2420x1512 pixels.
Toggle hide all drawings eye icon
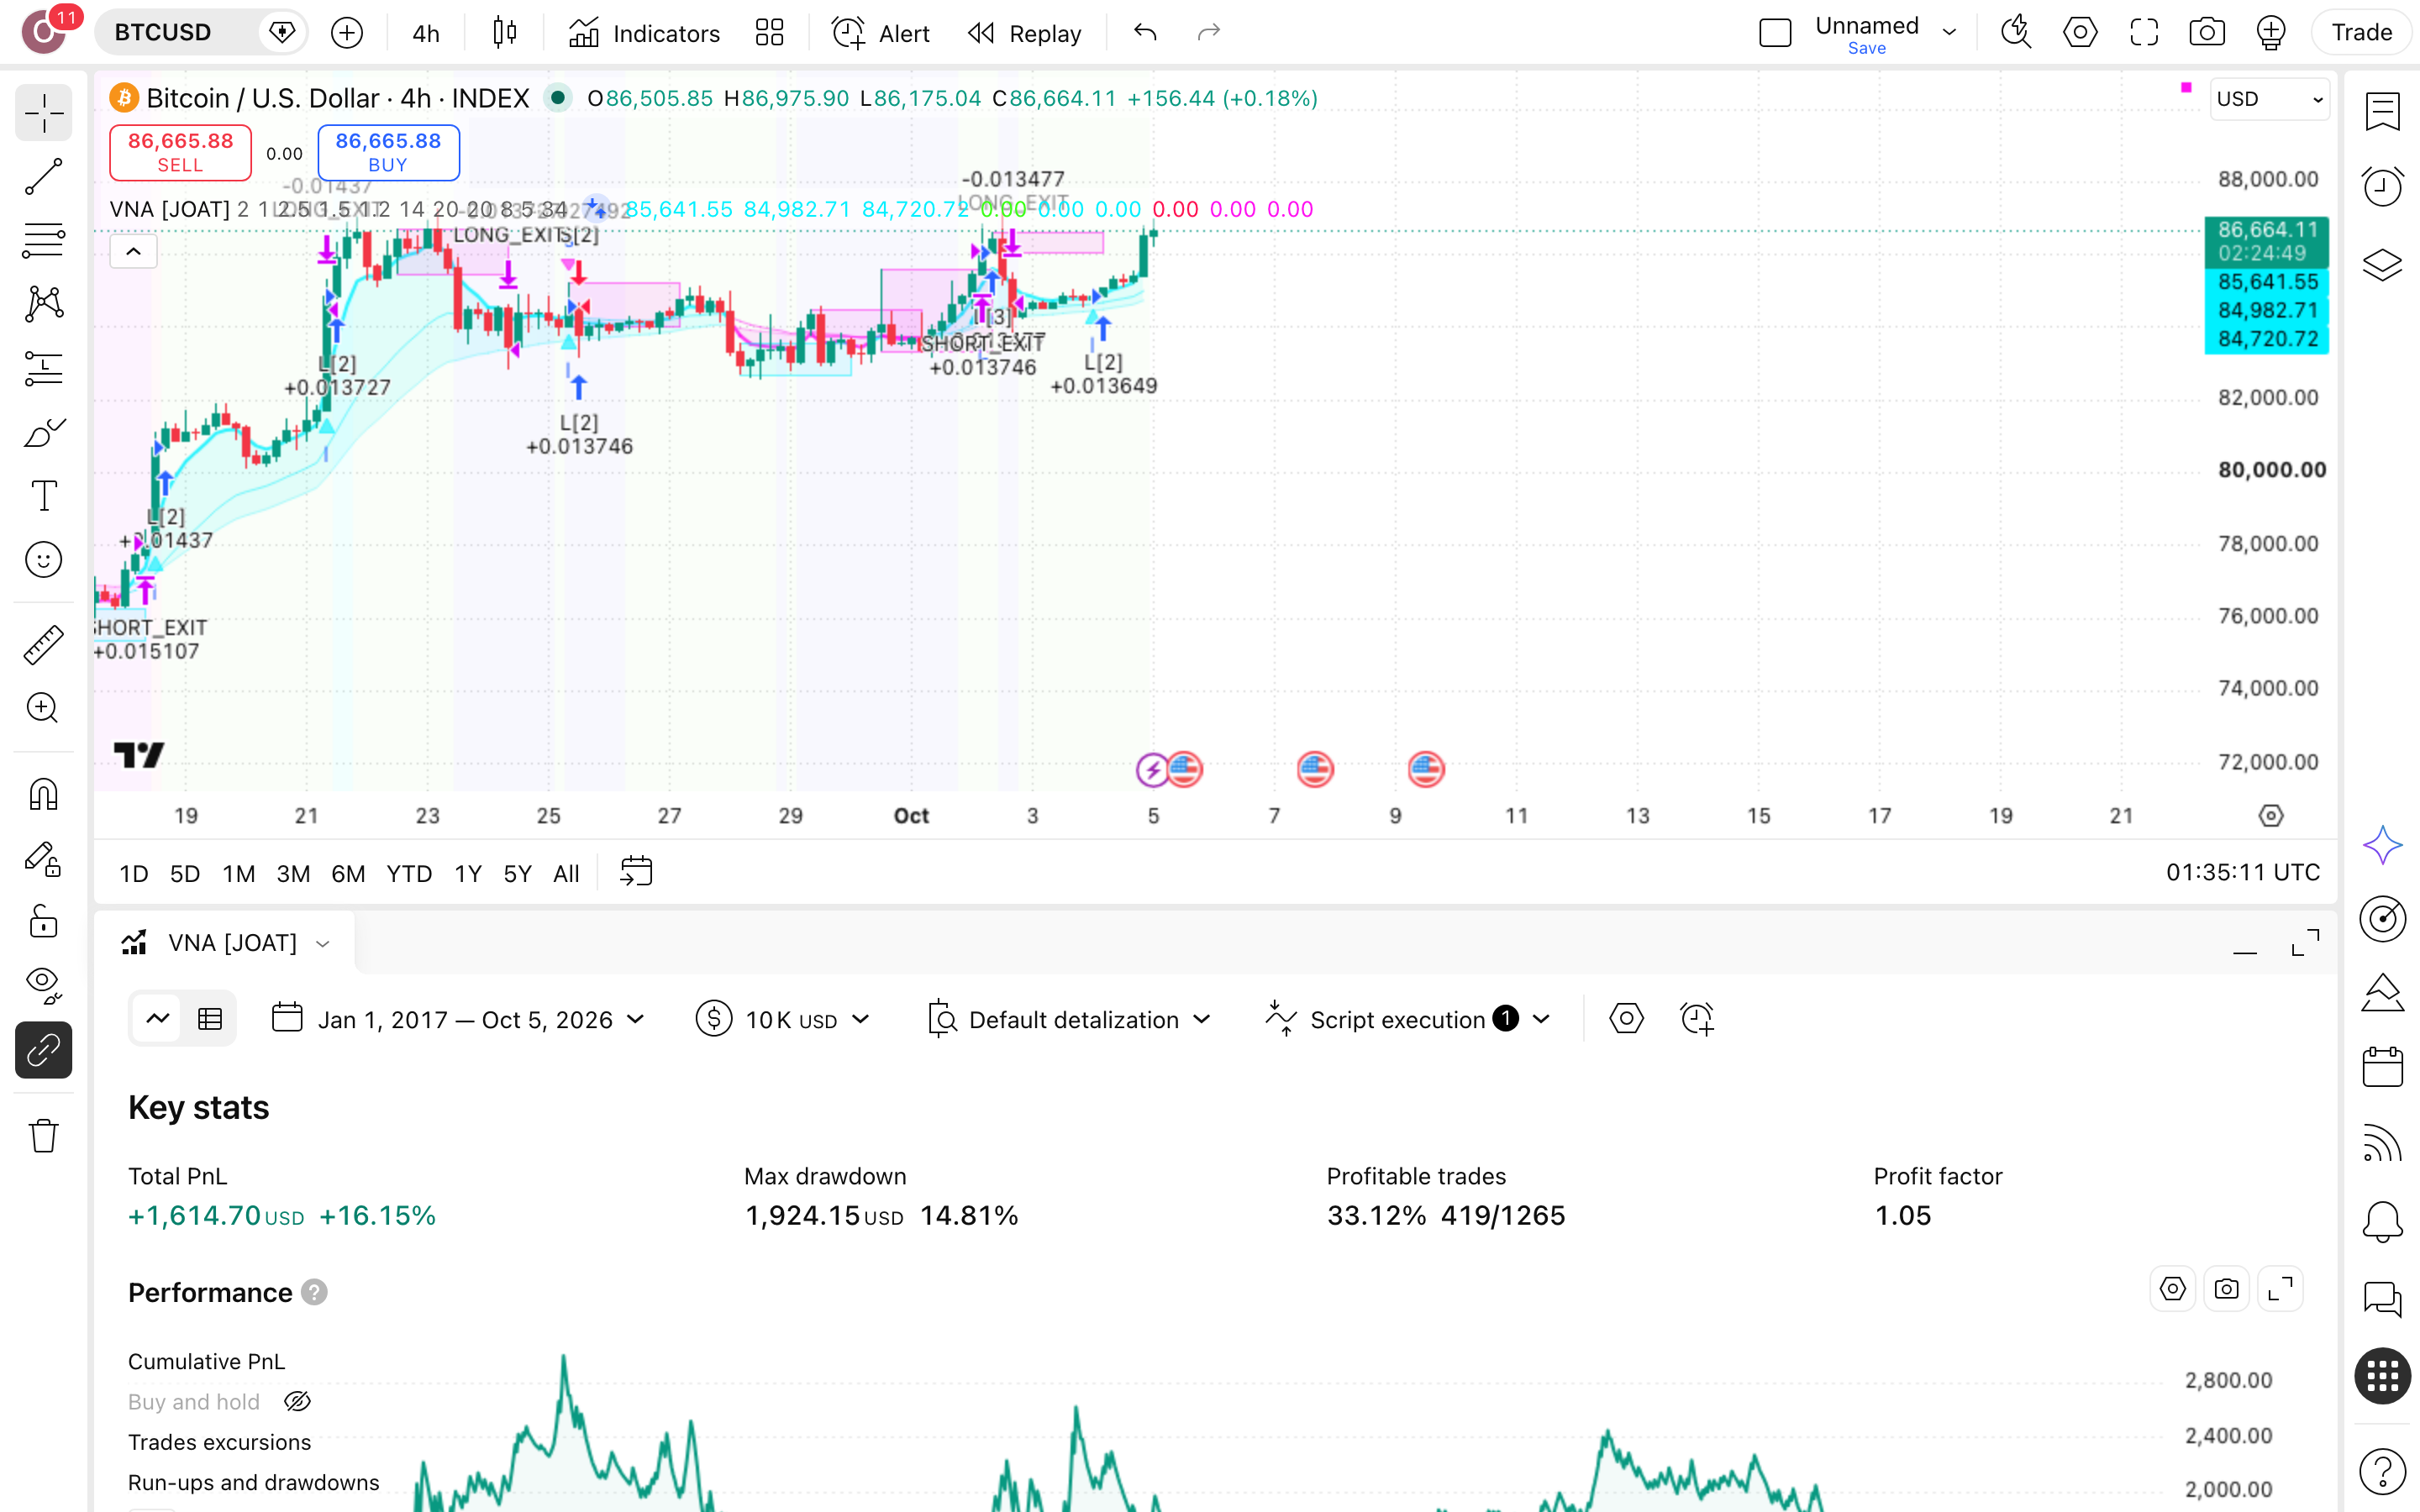coord(43,986)
